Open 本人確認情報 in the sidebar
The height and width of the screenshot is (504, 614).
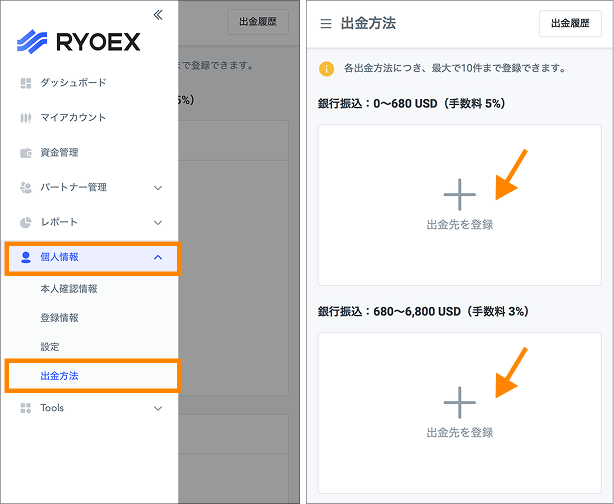[68, 289]
